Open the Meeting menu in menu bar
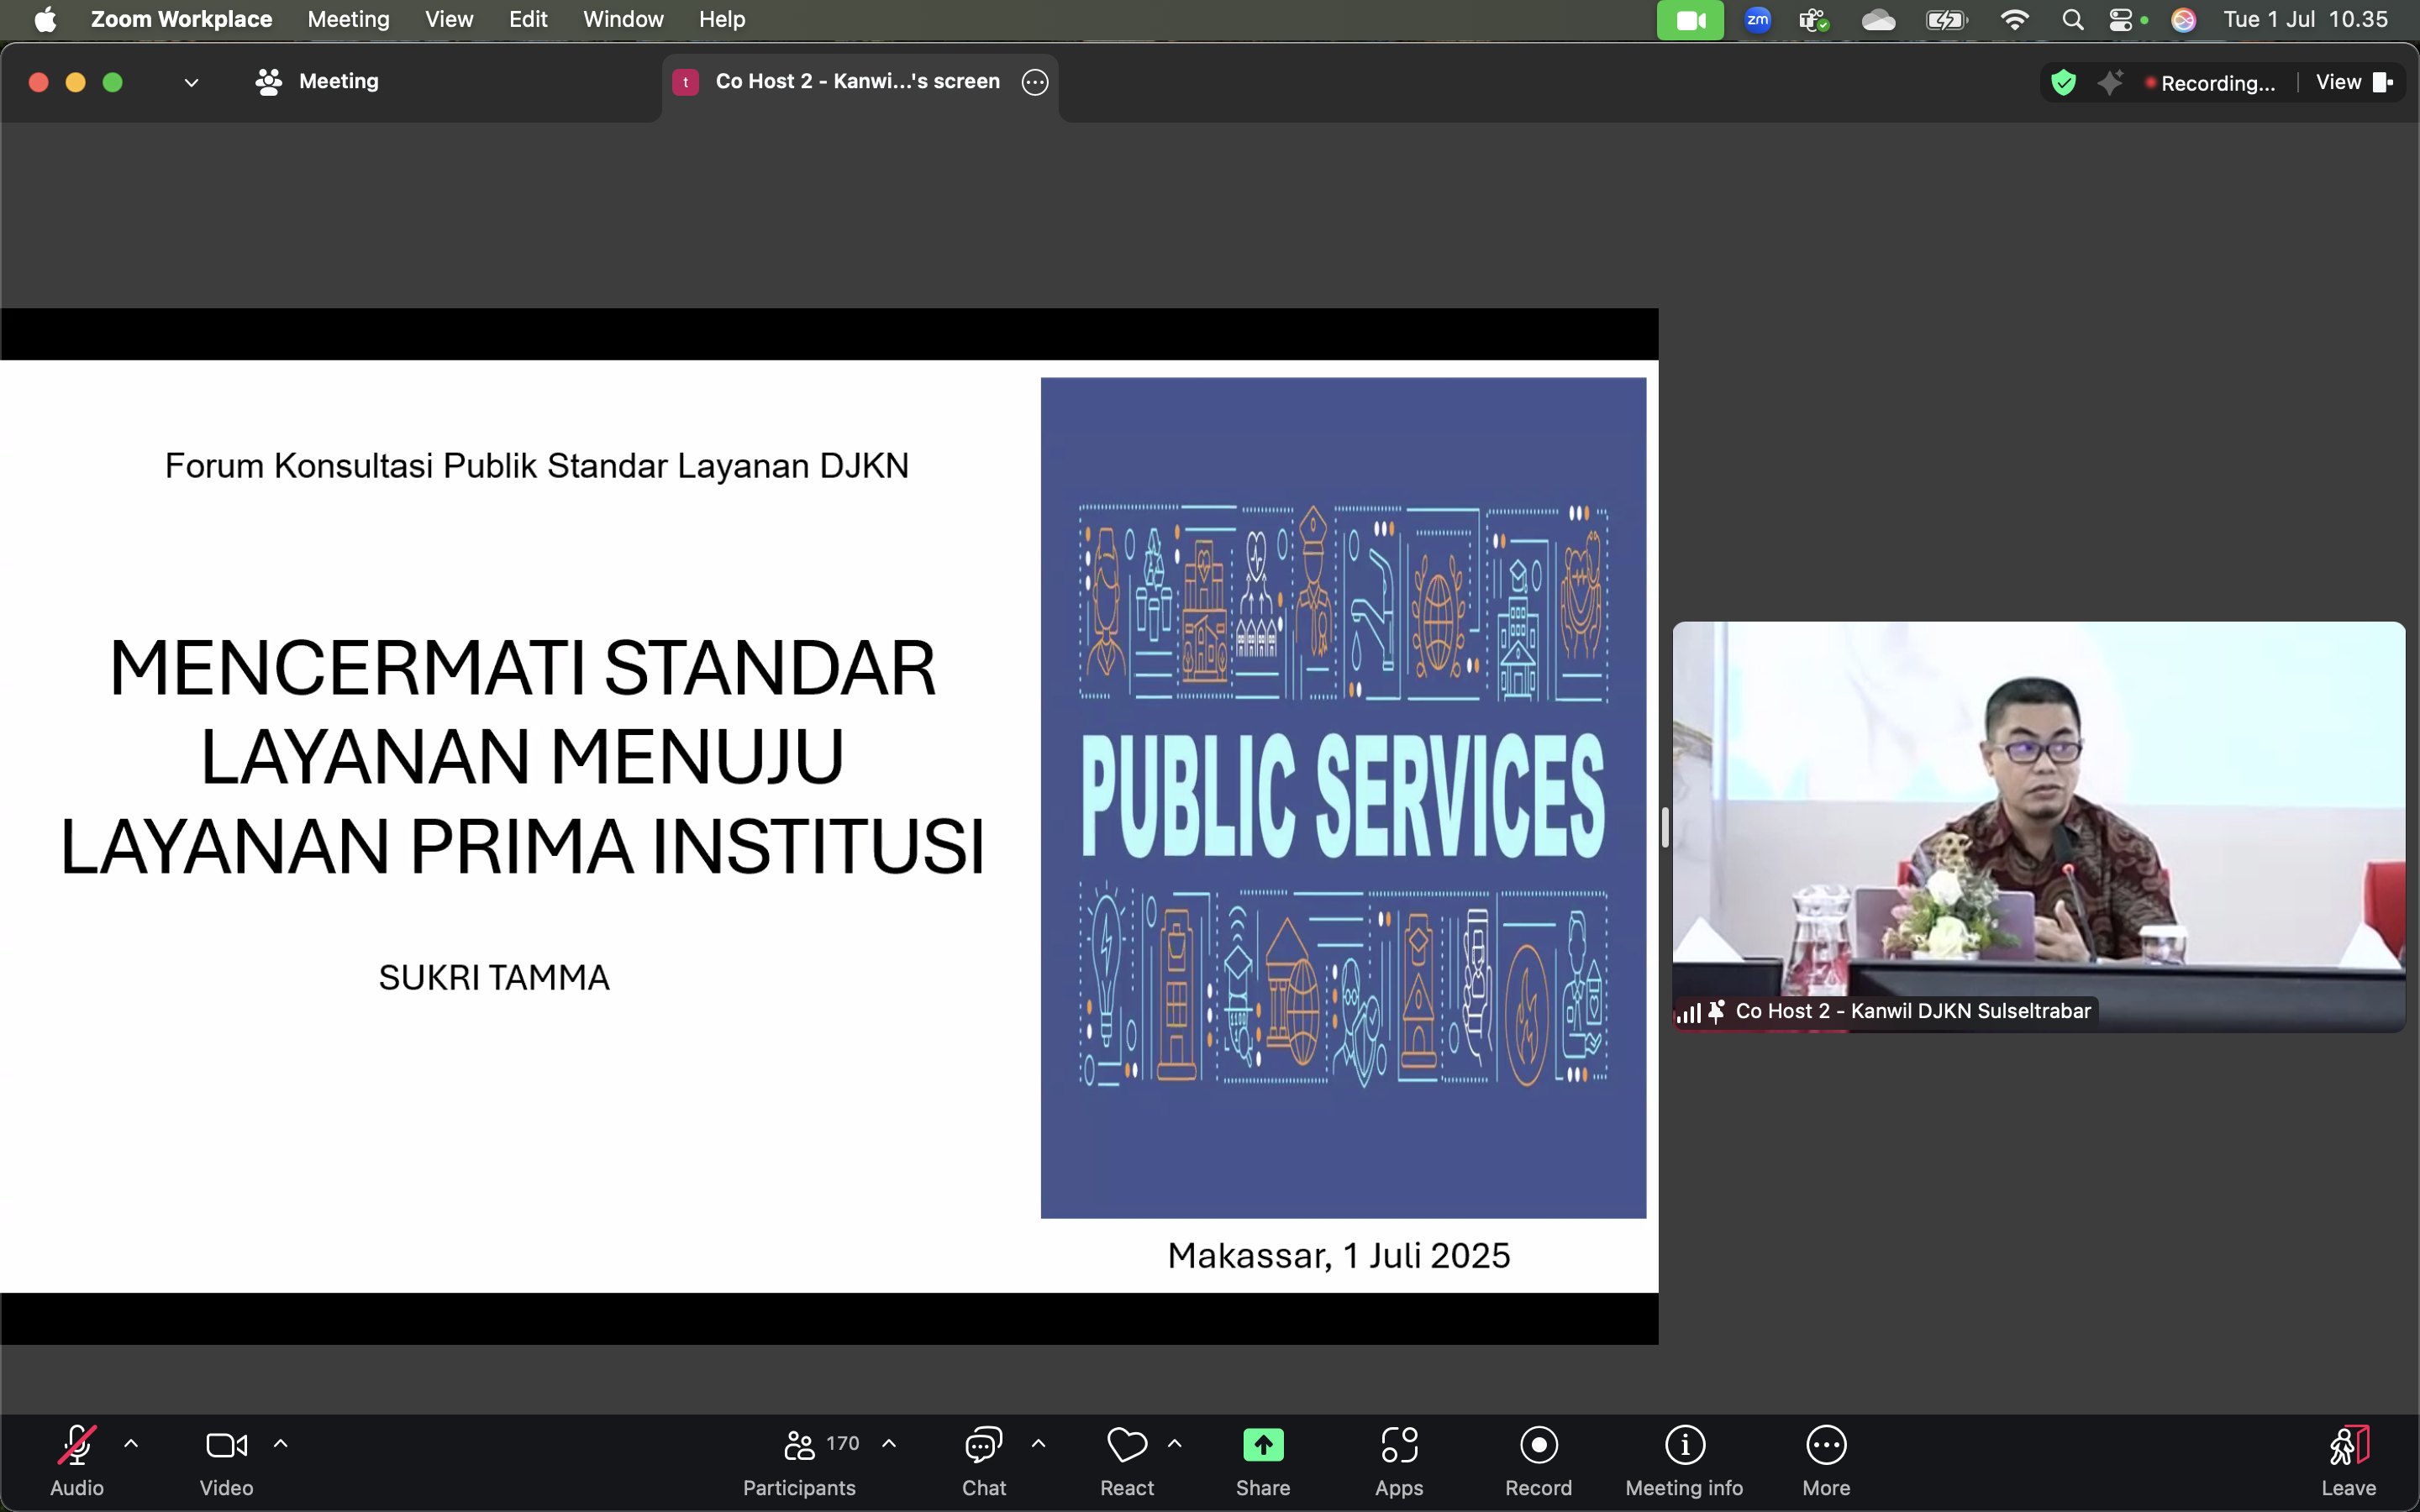This screenshot has width=2420, height=1512. (348, 19)
